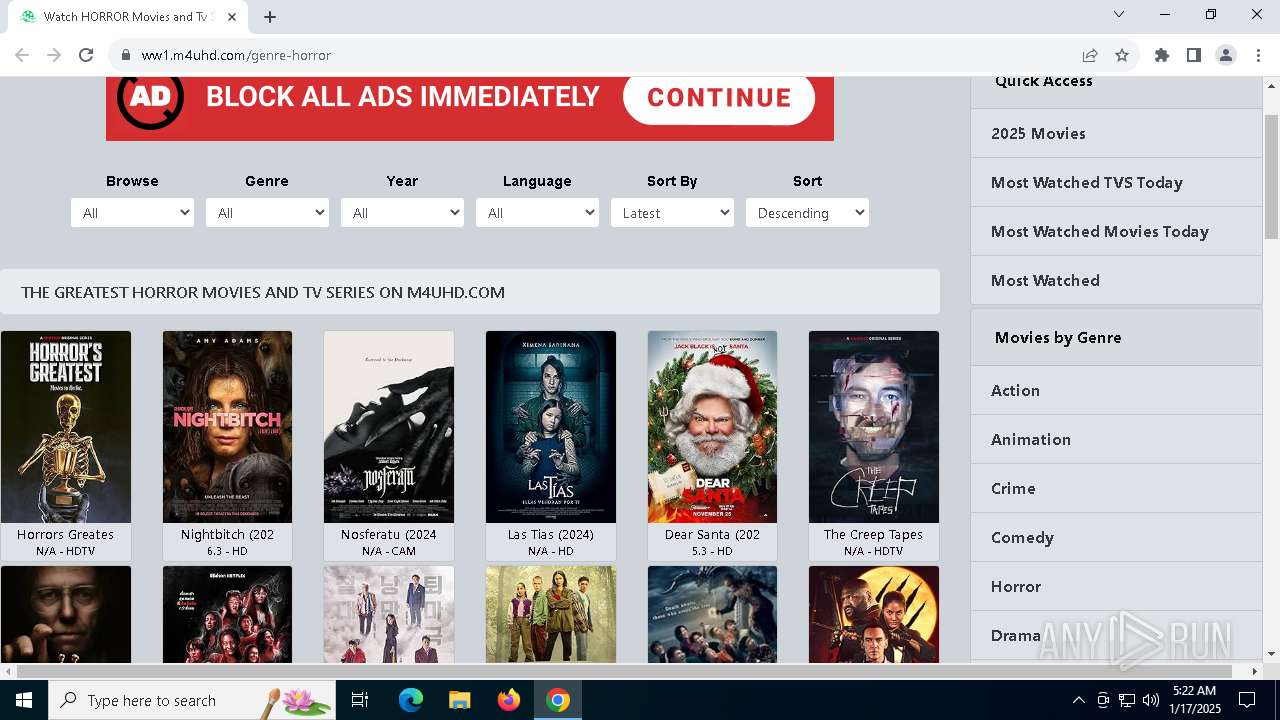Click the forward navigation arrow

pyautogui.click(x=54, y=55)
